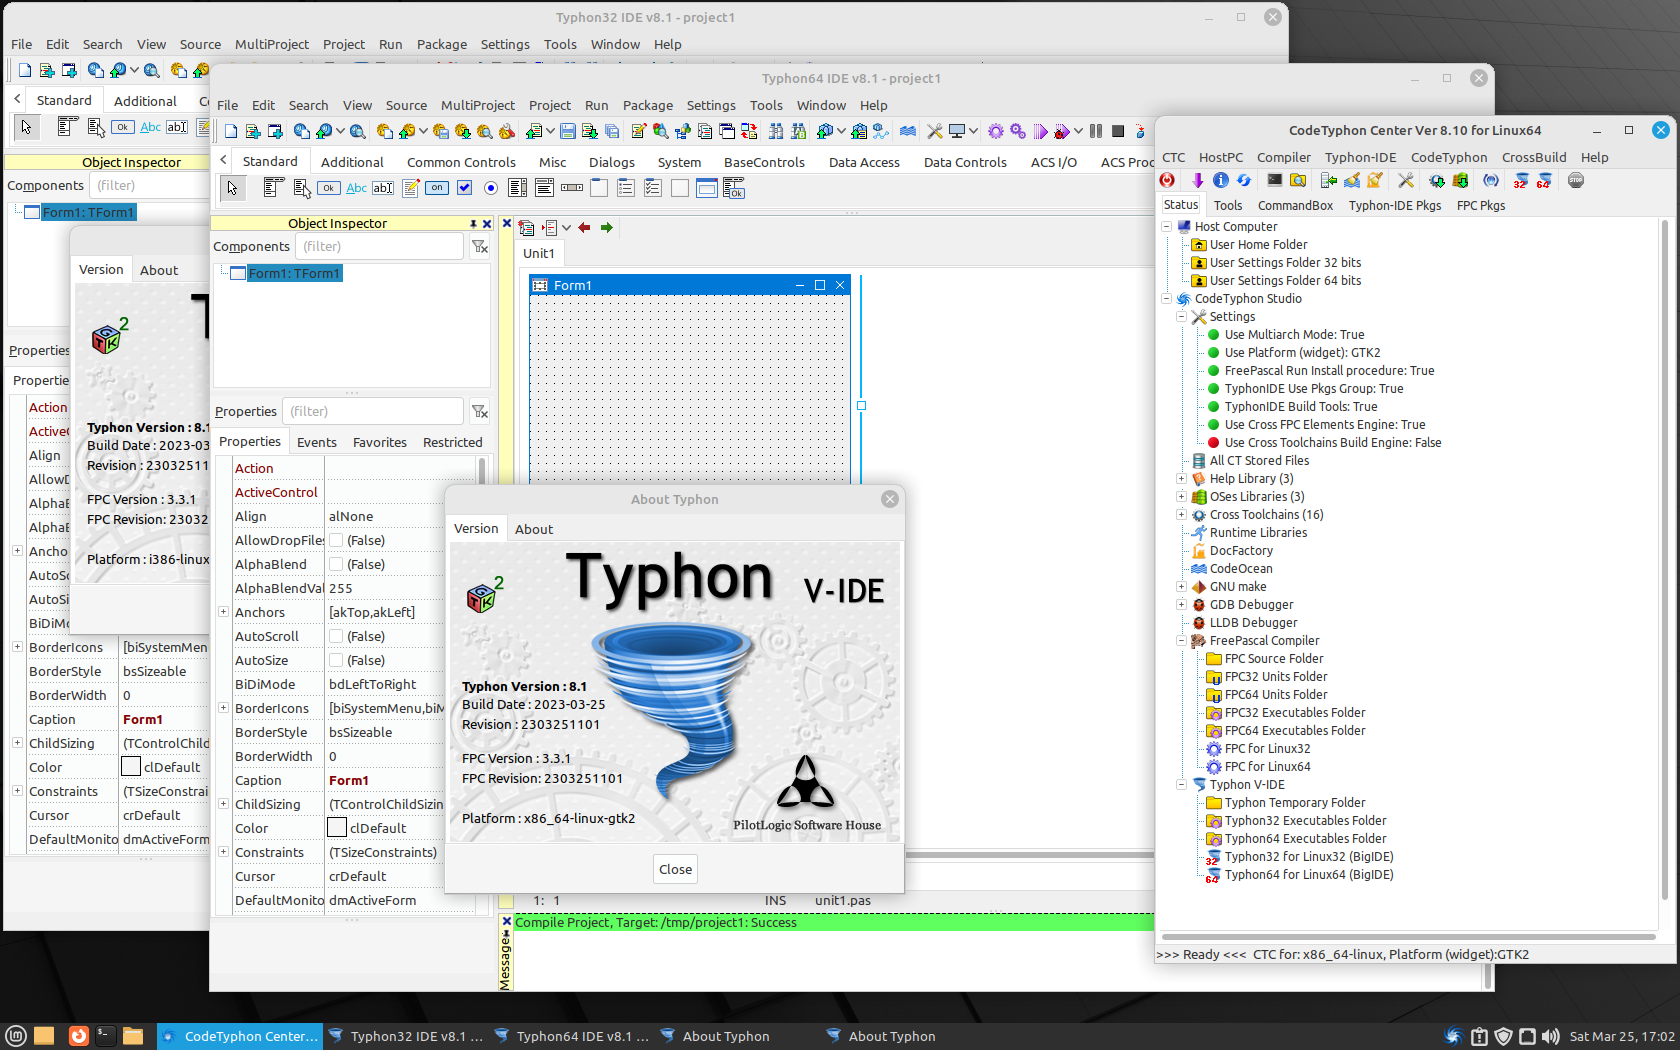Click Close in the About Typhon dialog
Screen dimensions: 1680x1050
(x=675, y=869)
